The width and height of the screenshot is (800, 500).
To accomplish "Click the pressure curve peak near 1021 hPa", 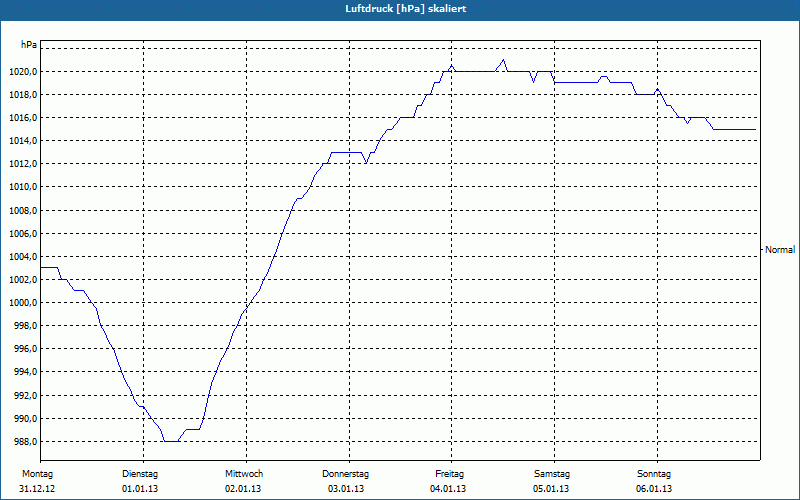I will 504,60.
